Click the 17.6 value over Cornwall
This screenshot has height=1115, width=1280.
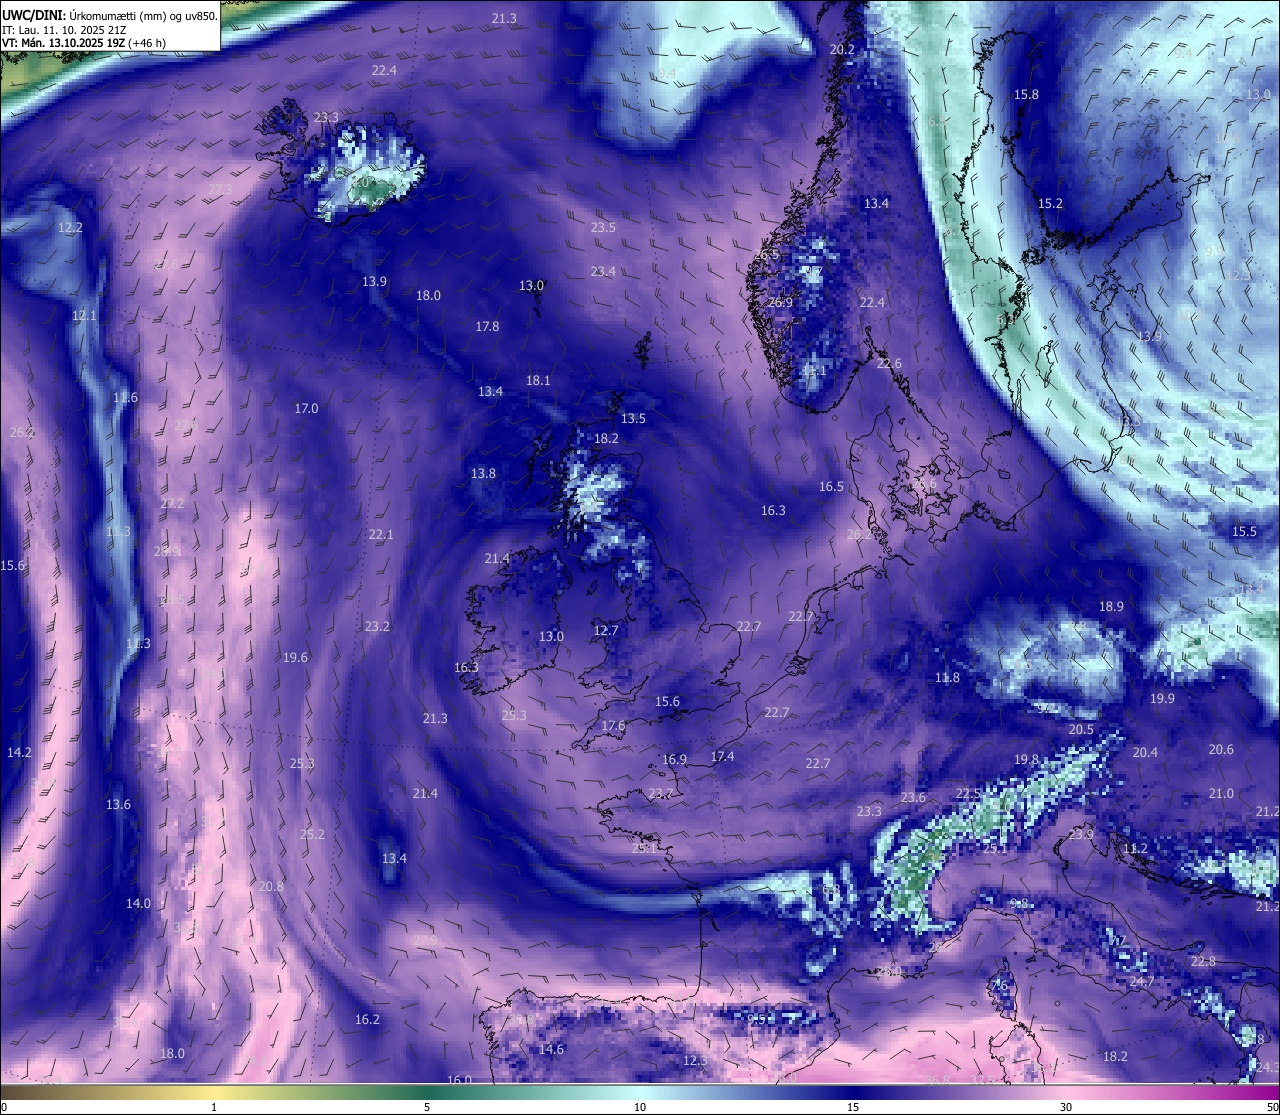(613, 726)
